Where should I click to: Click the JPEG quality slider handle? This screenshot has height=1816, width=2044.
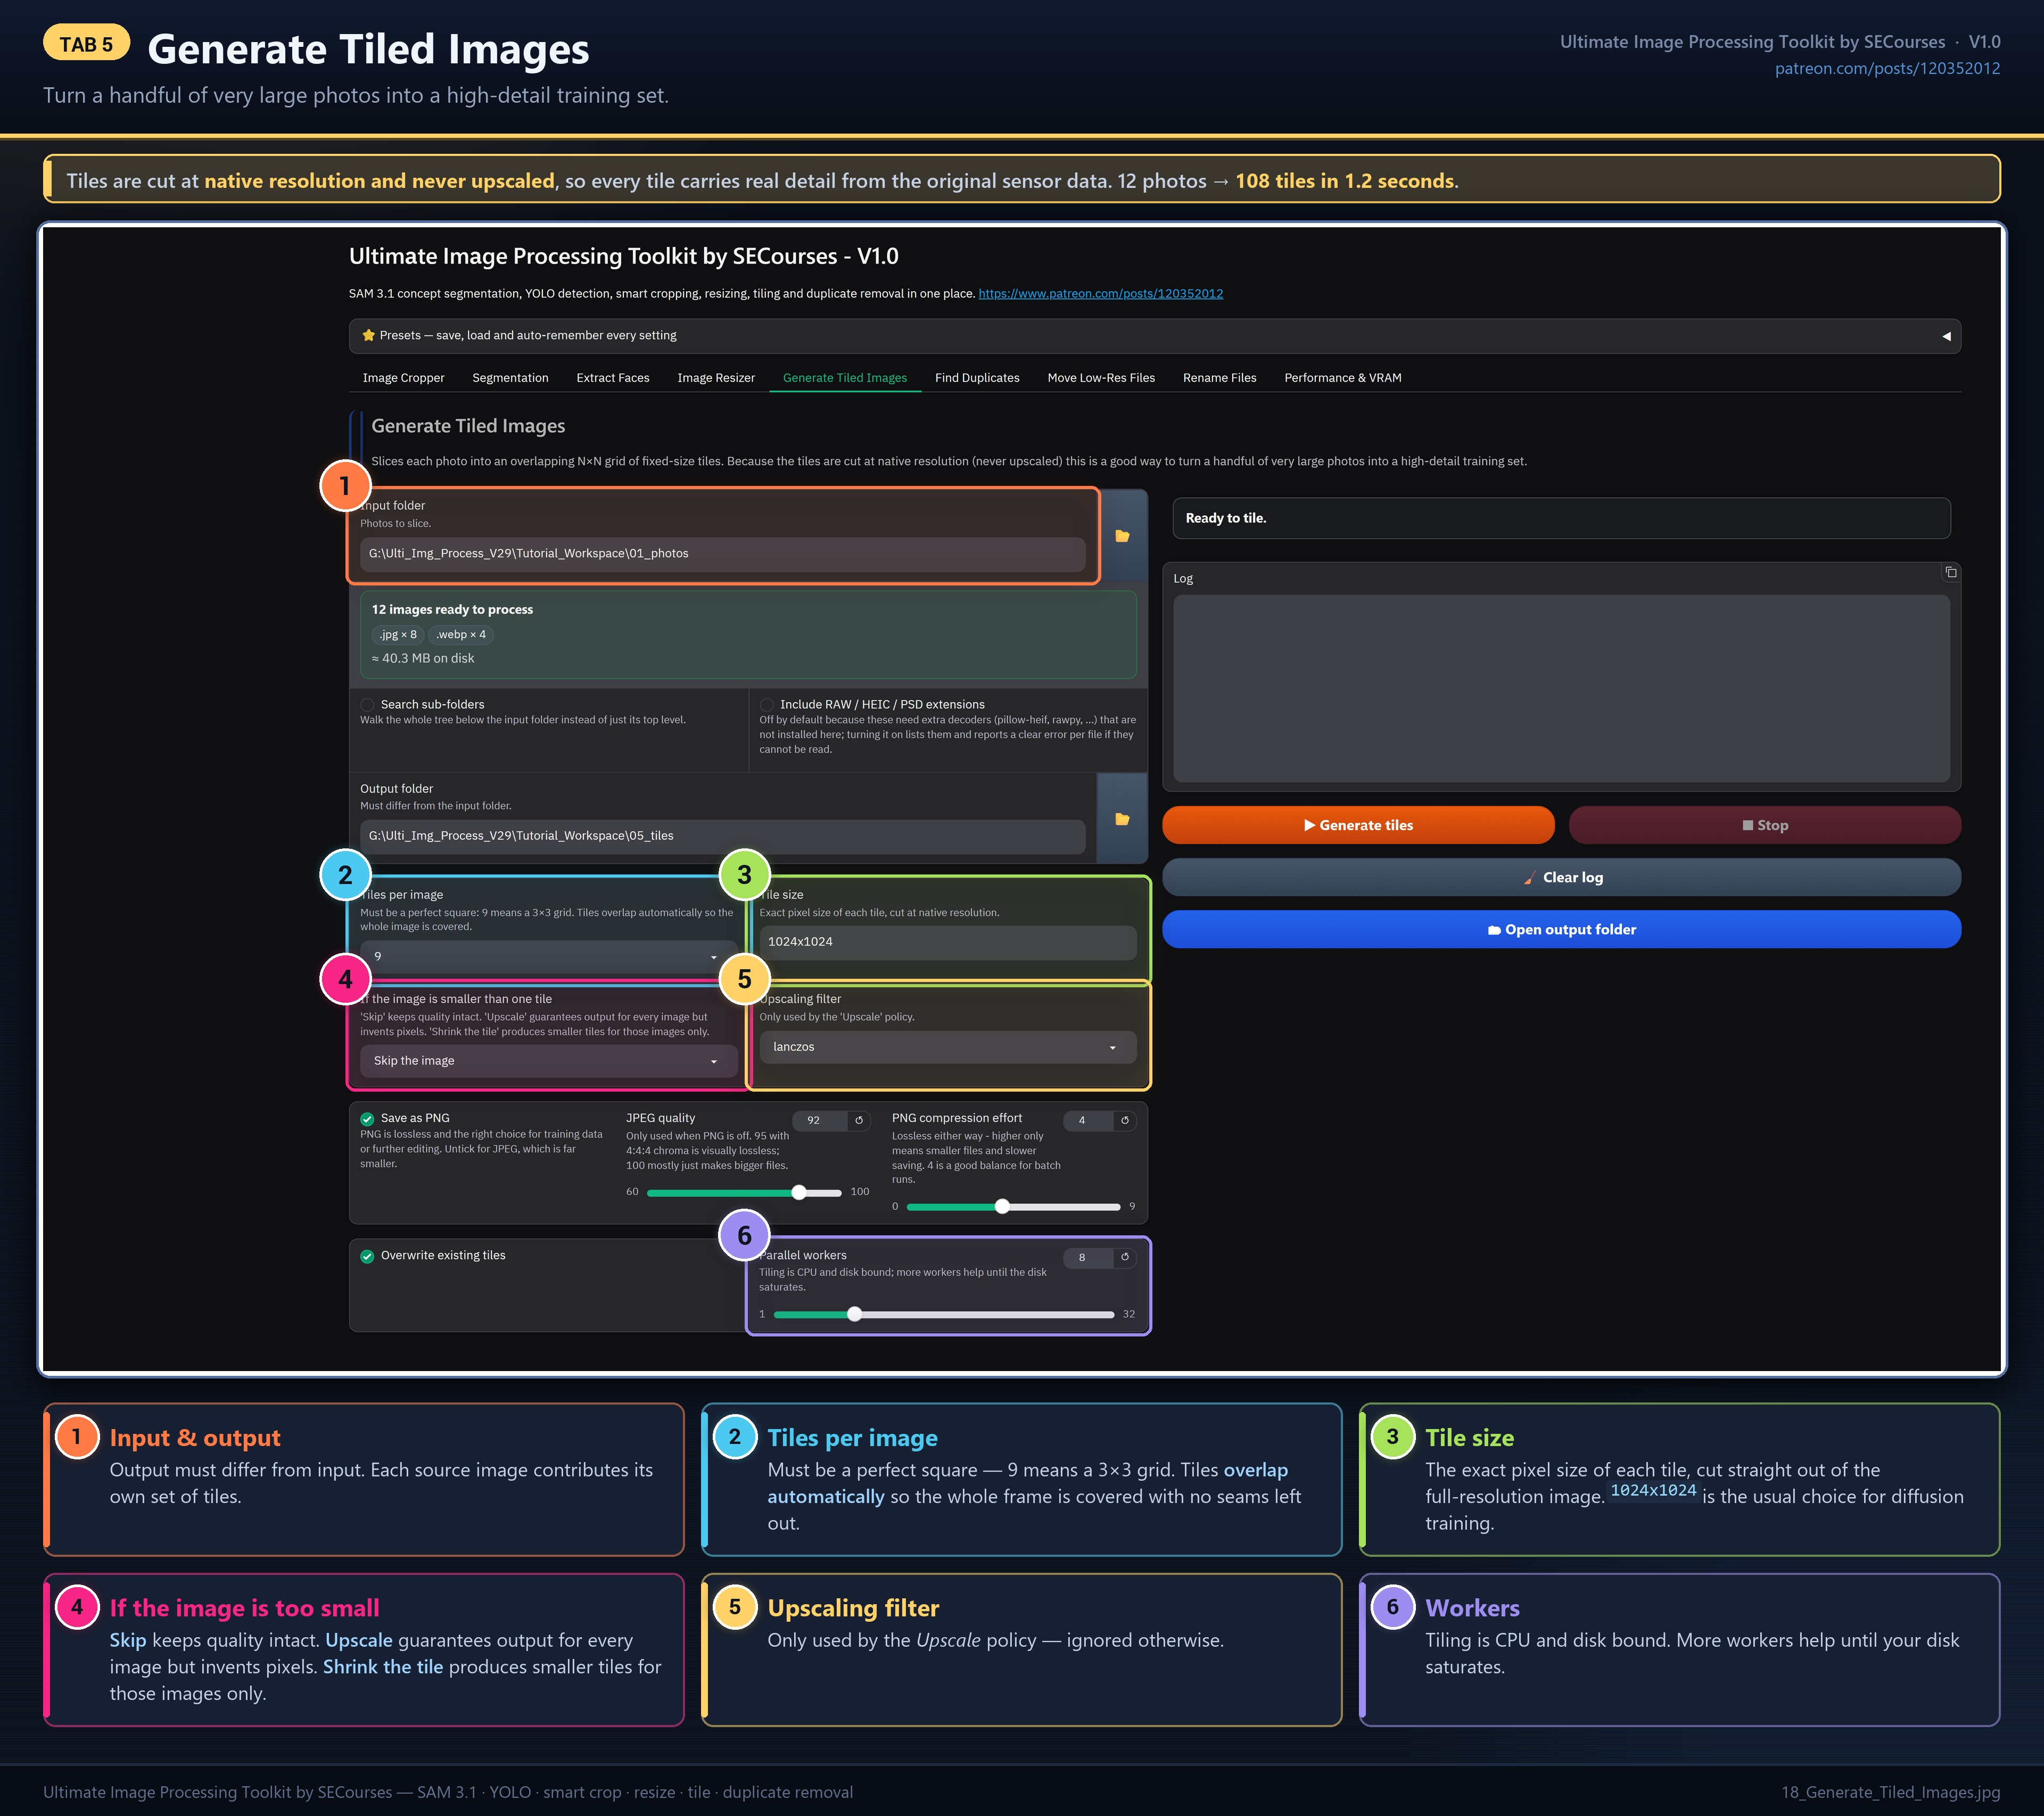pos(799,1192)
